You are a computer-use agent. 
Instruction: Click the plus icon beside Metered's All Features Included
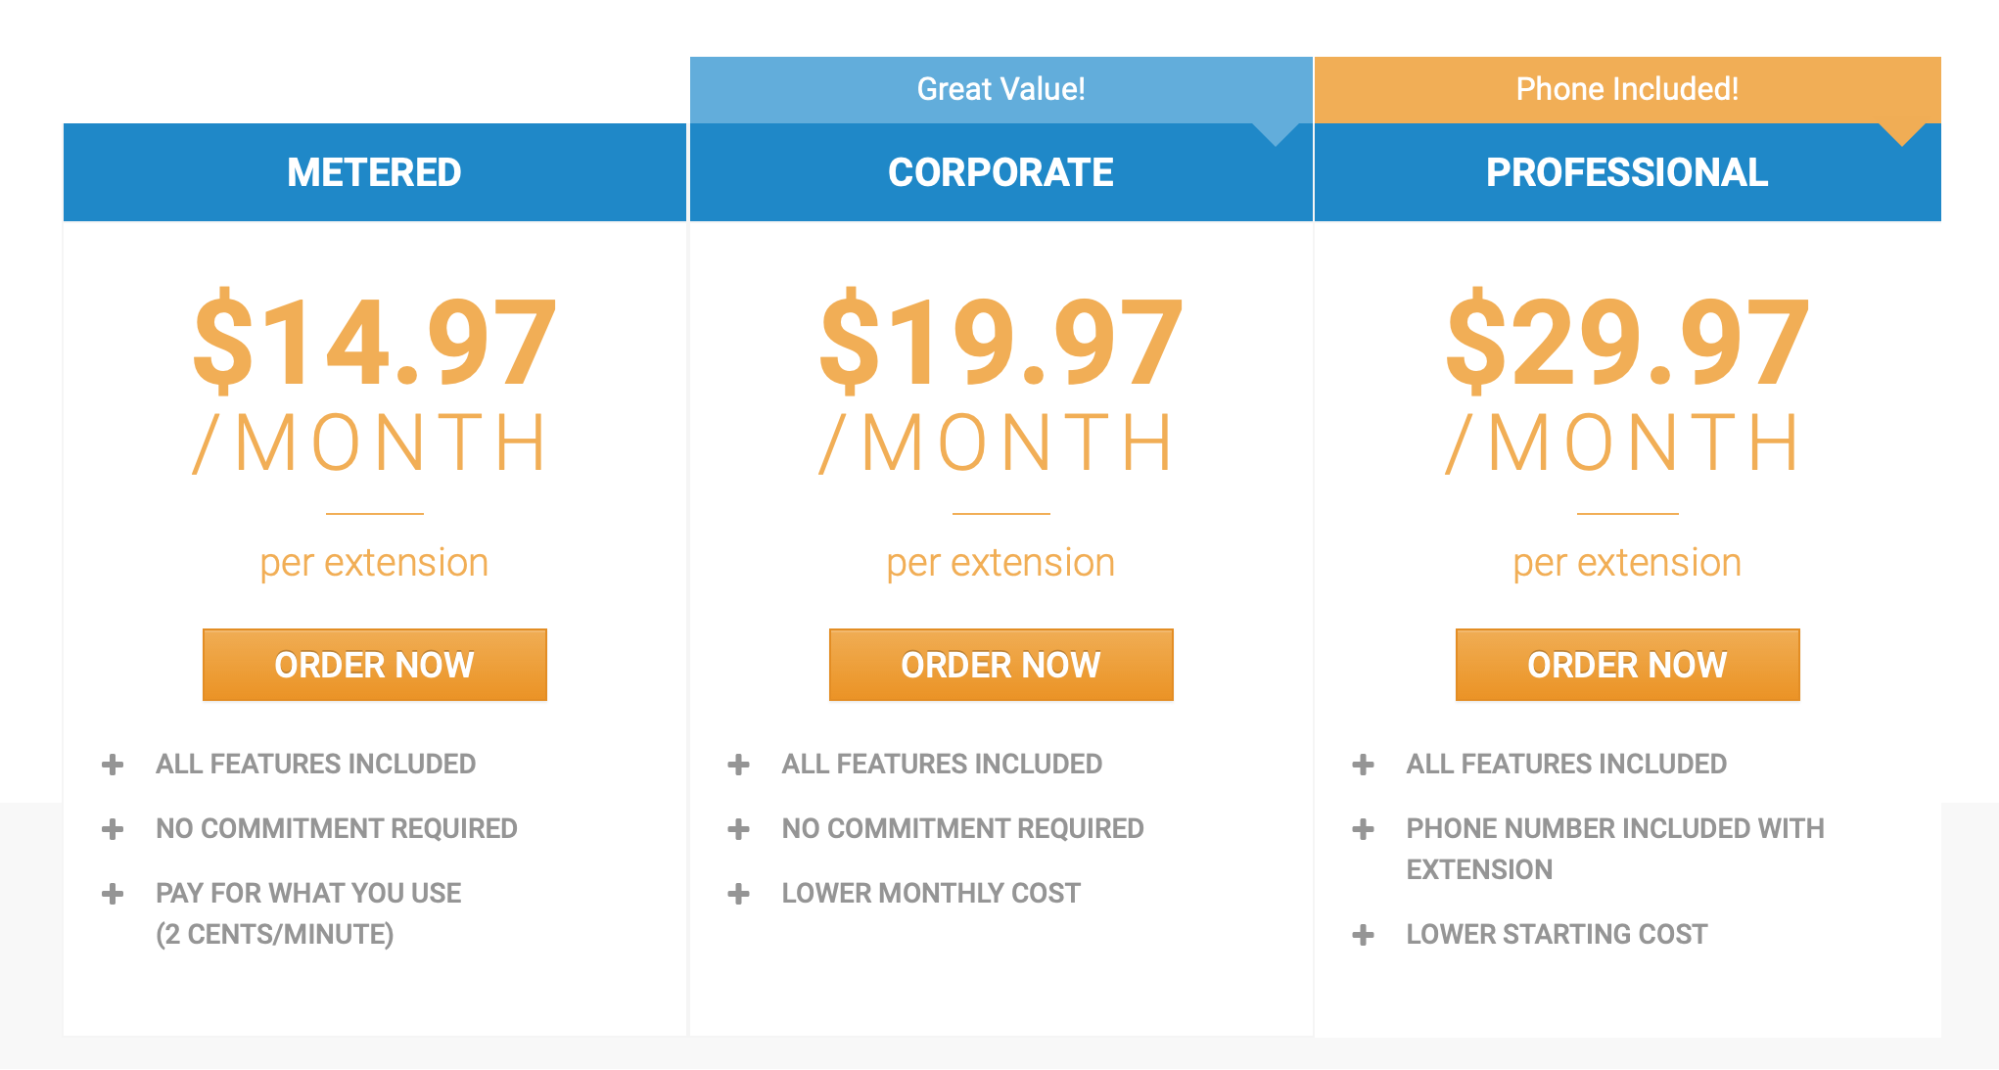[x=113, y=765]
